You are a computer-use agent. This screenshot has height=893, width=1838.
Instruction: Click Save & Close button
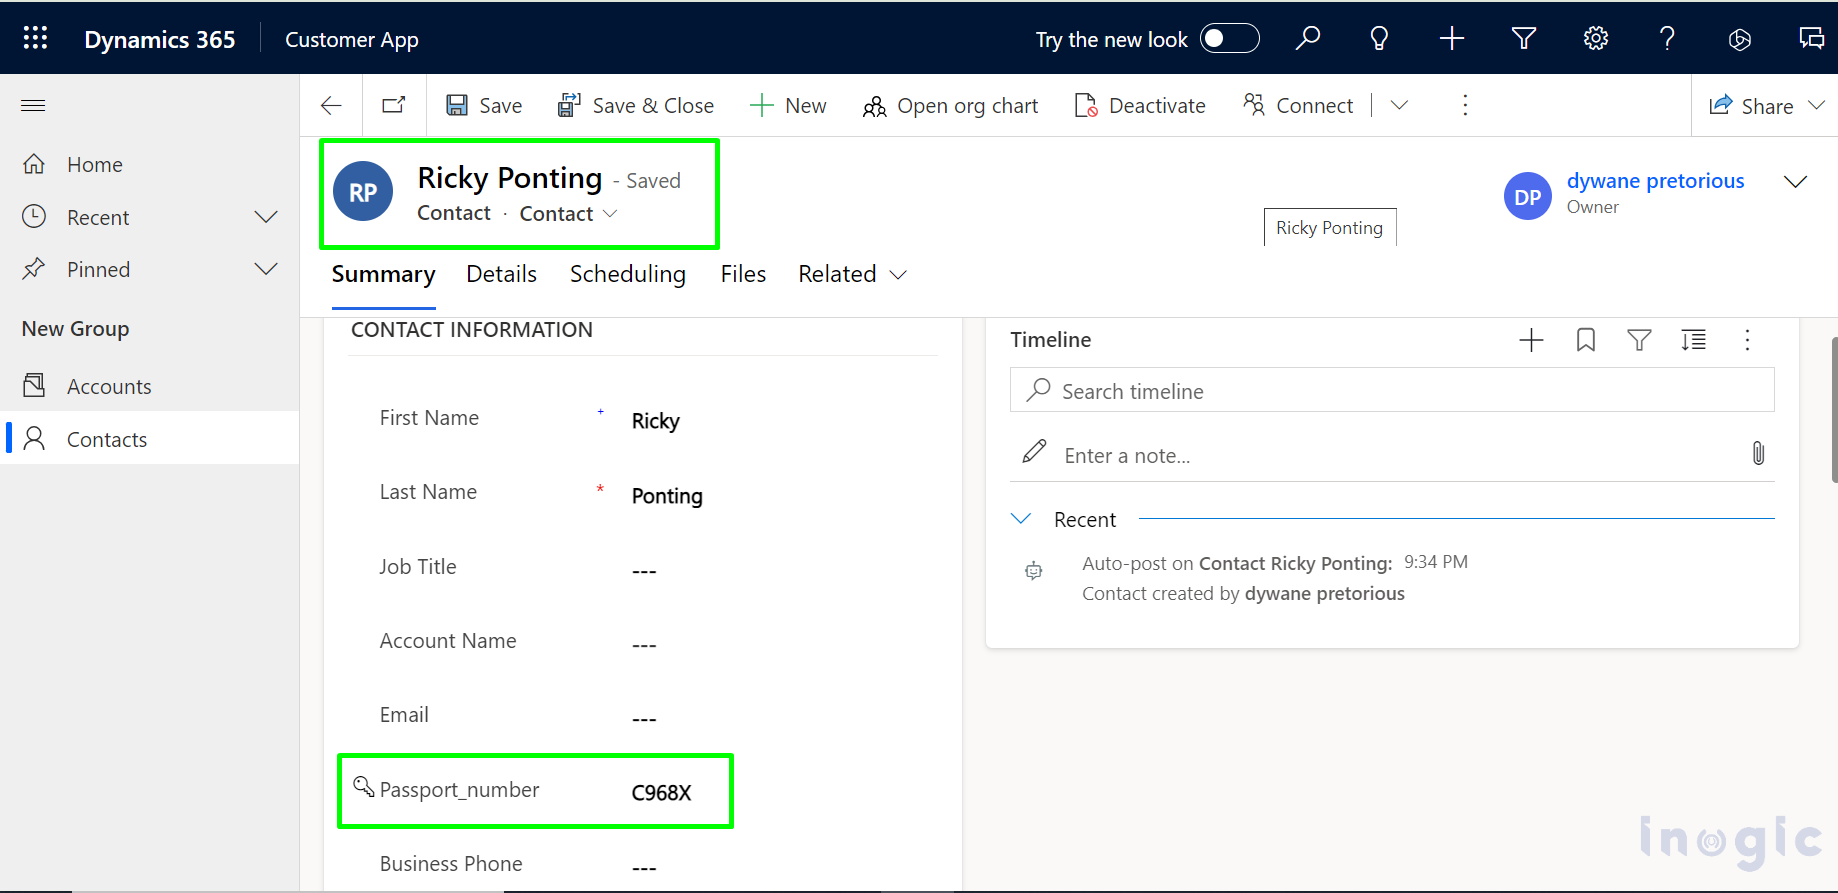pos(636,105)
